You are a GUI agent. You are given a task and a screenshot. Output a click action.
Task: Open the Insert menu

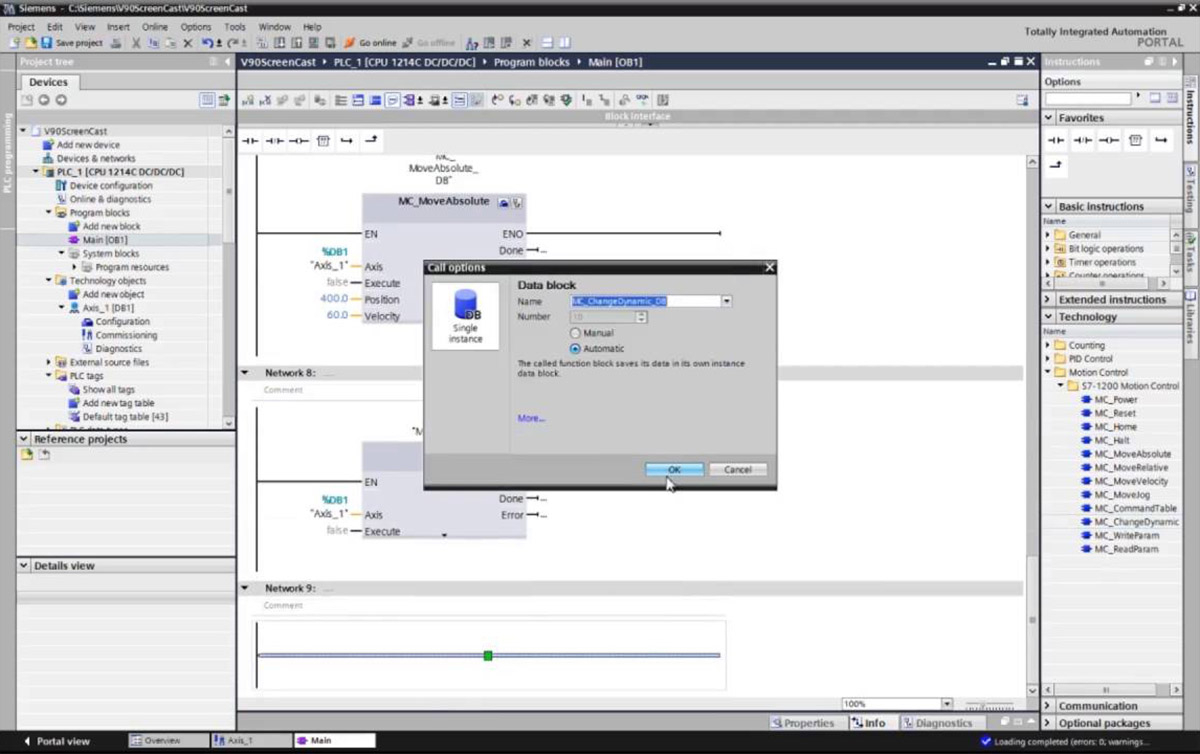[118, 27]
